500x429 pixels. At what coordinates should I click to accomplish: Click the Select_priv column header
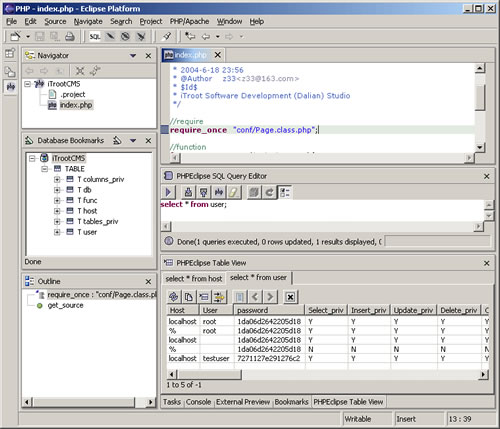click(326, 310)
